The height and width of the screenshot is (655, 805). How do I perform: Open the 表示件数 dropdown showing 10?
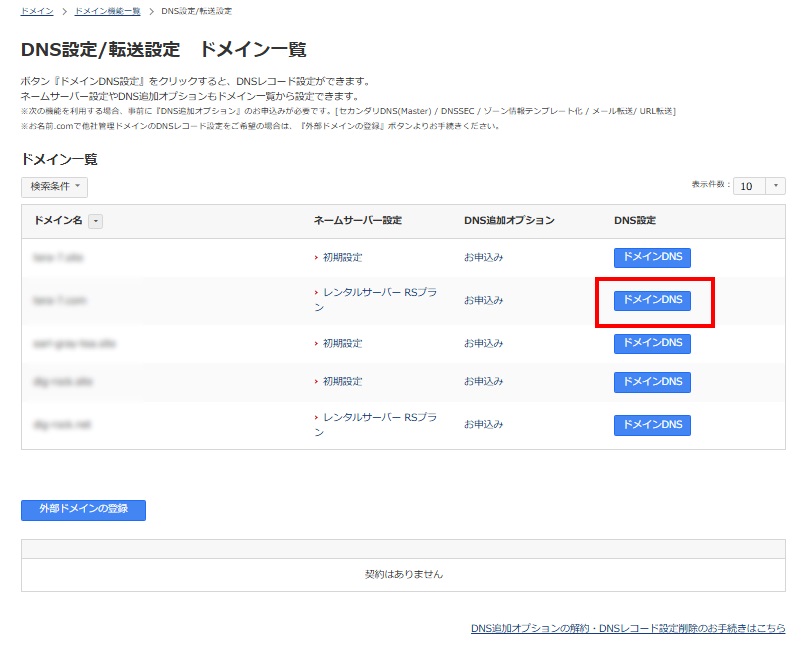click(759, 186)
